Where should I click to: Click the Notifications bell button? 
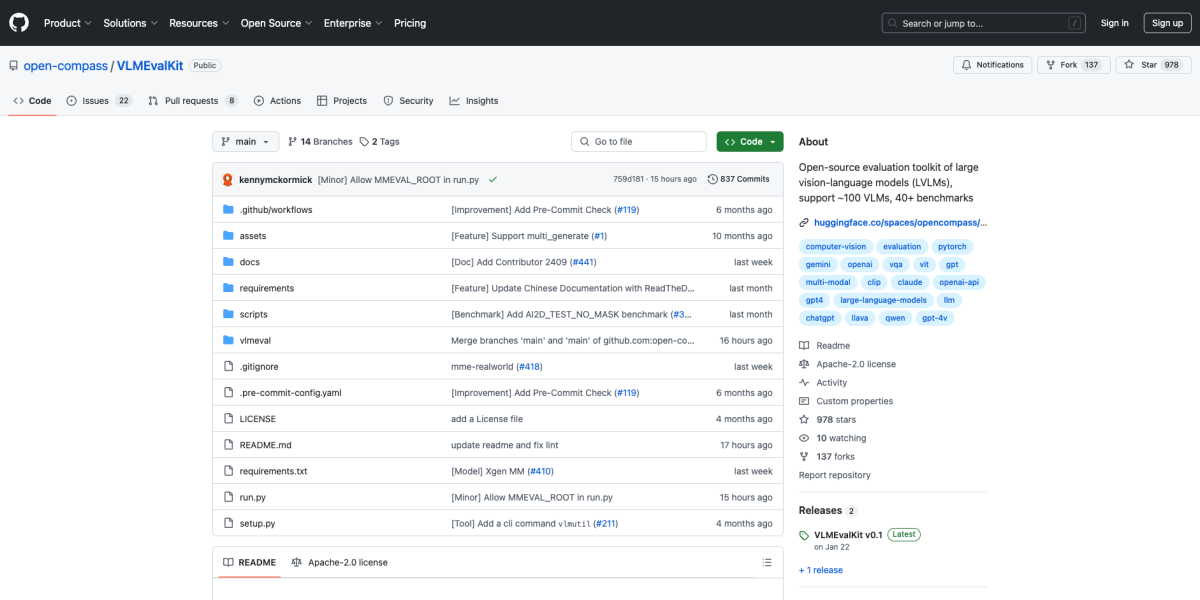pos(992,65)
